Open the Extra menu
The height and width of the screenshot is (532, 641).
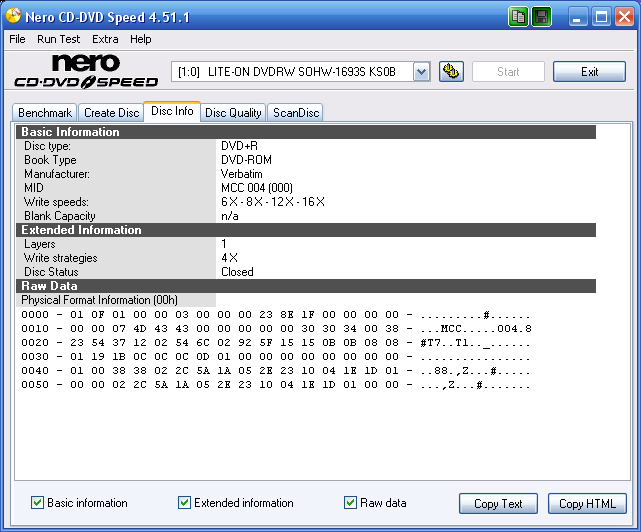pos(105,39)
